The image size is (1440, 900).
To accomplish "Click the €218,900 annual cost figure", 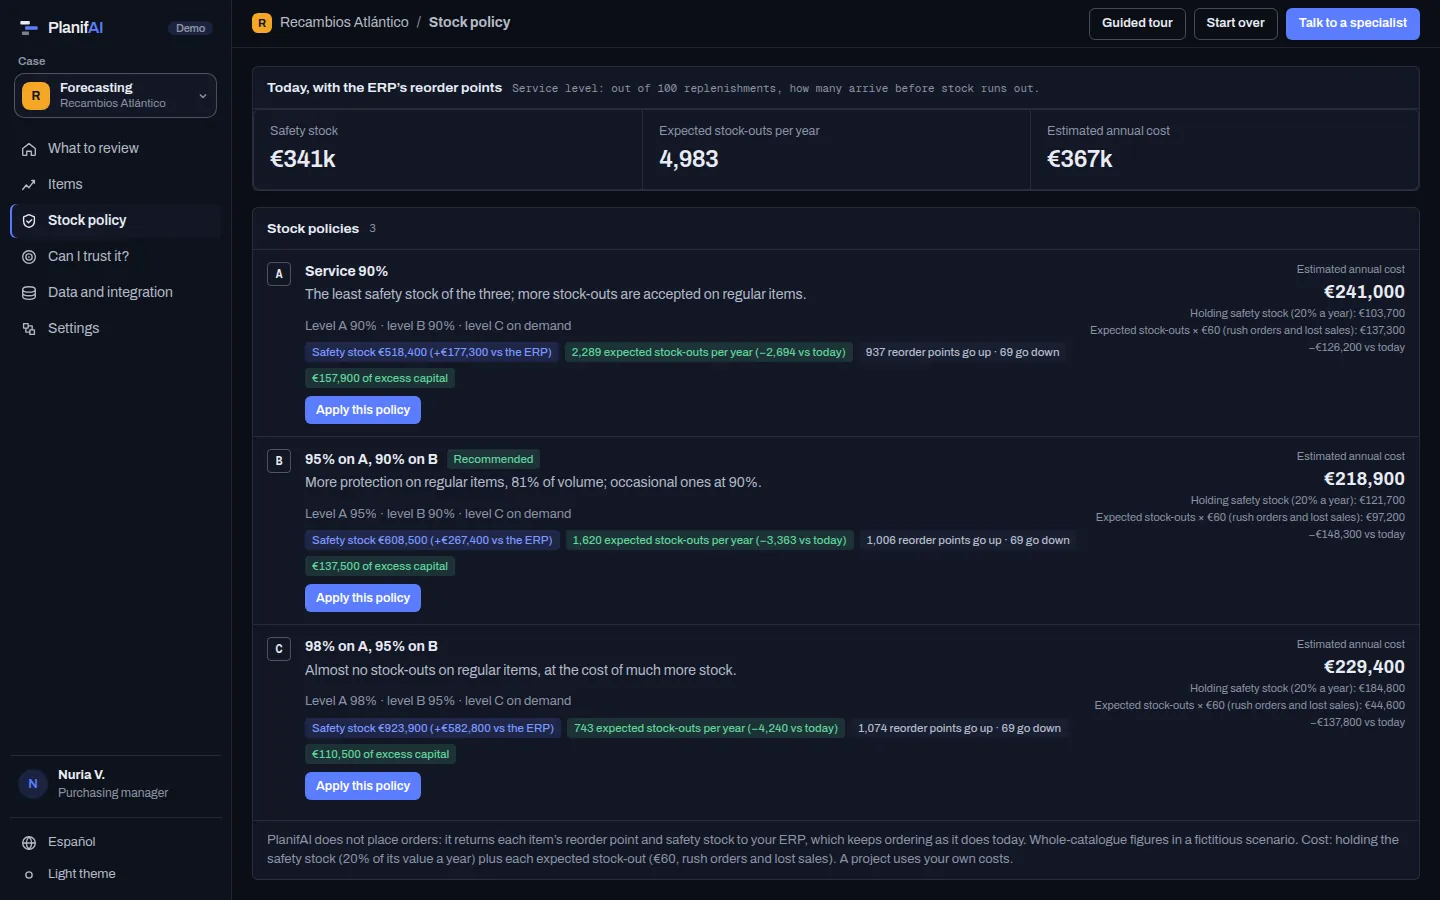I will pos(1364,479).
